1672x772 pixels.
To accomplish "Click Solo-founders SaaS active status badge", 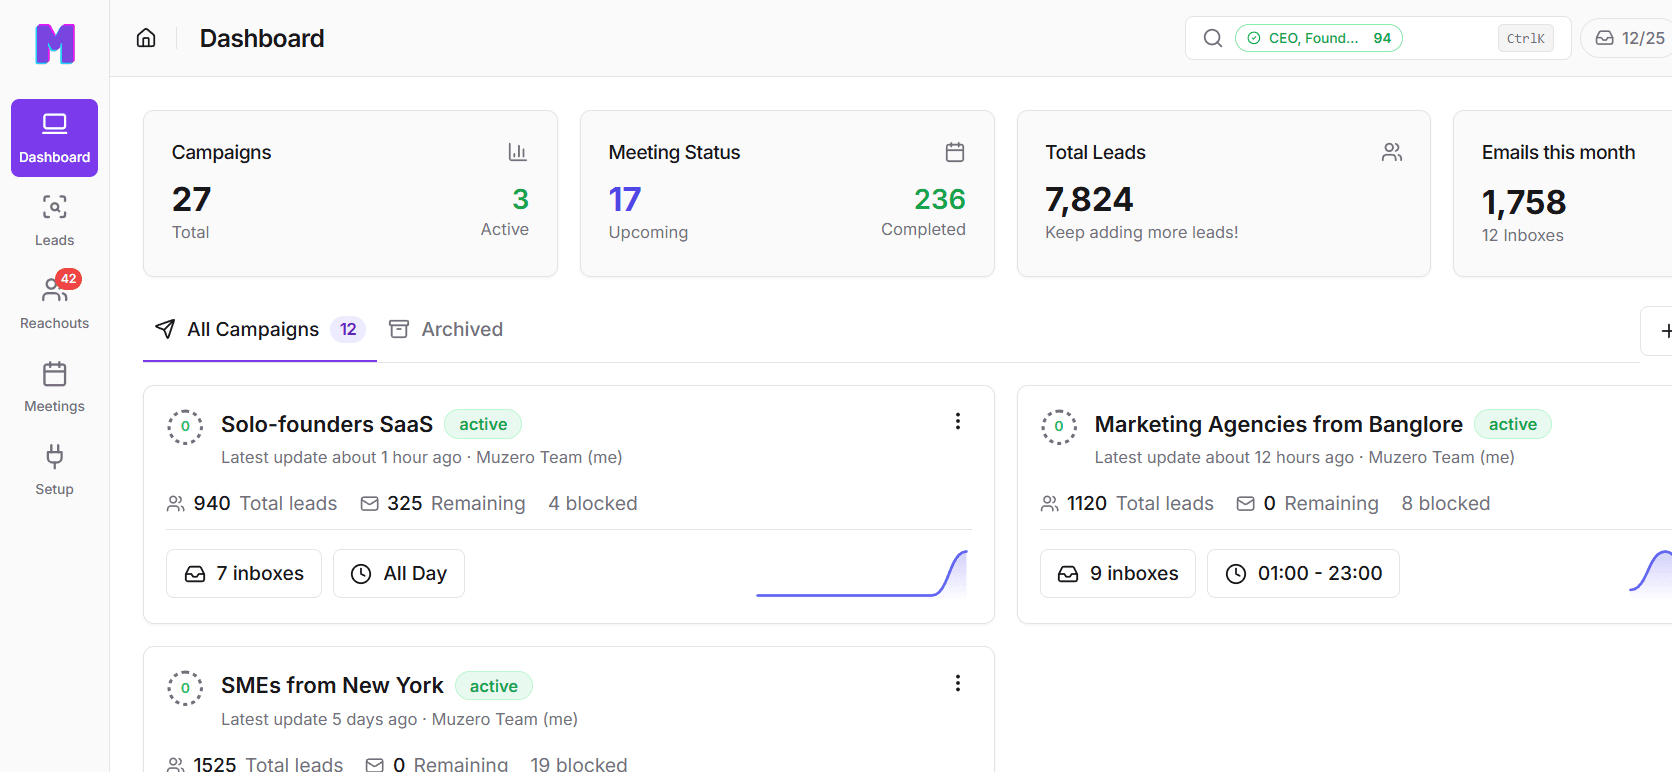I will click(483, 425).
